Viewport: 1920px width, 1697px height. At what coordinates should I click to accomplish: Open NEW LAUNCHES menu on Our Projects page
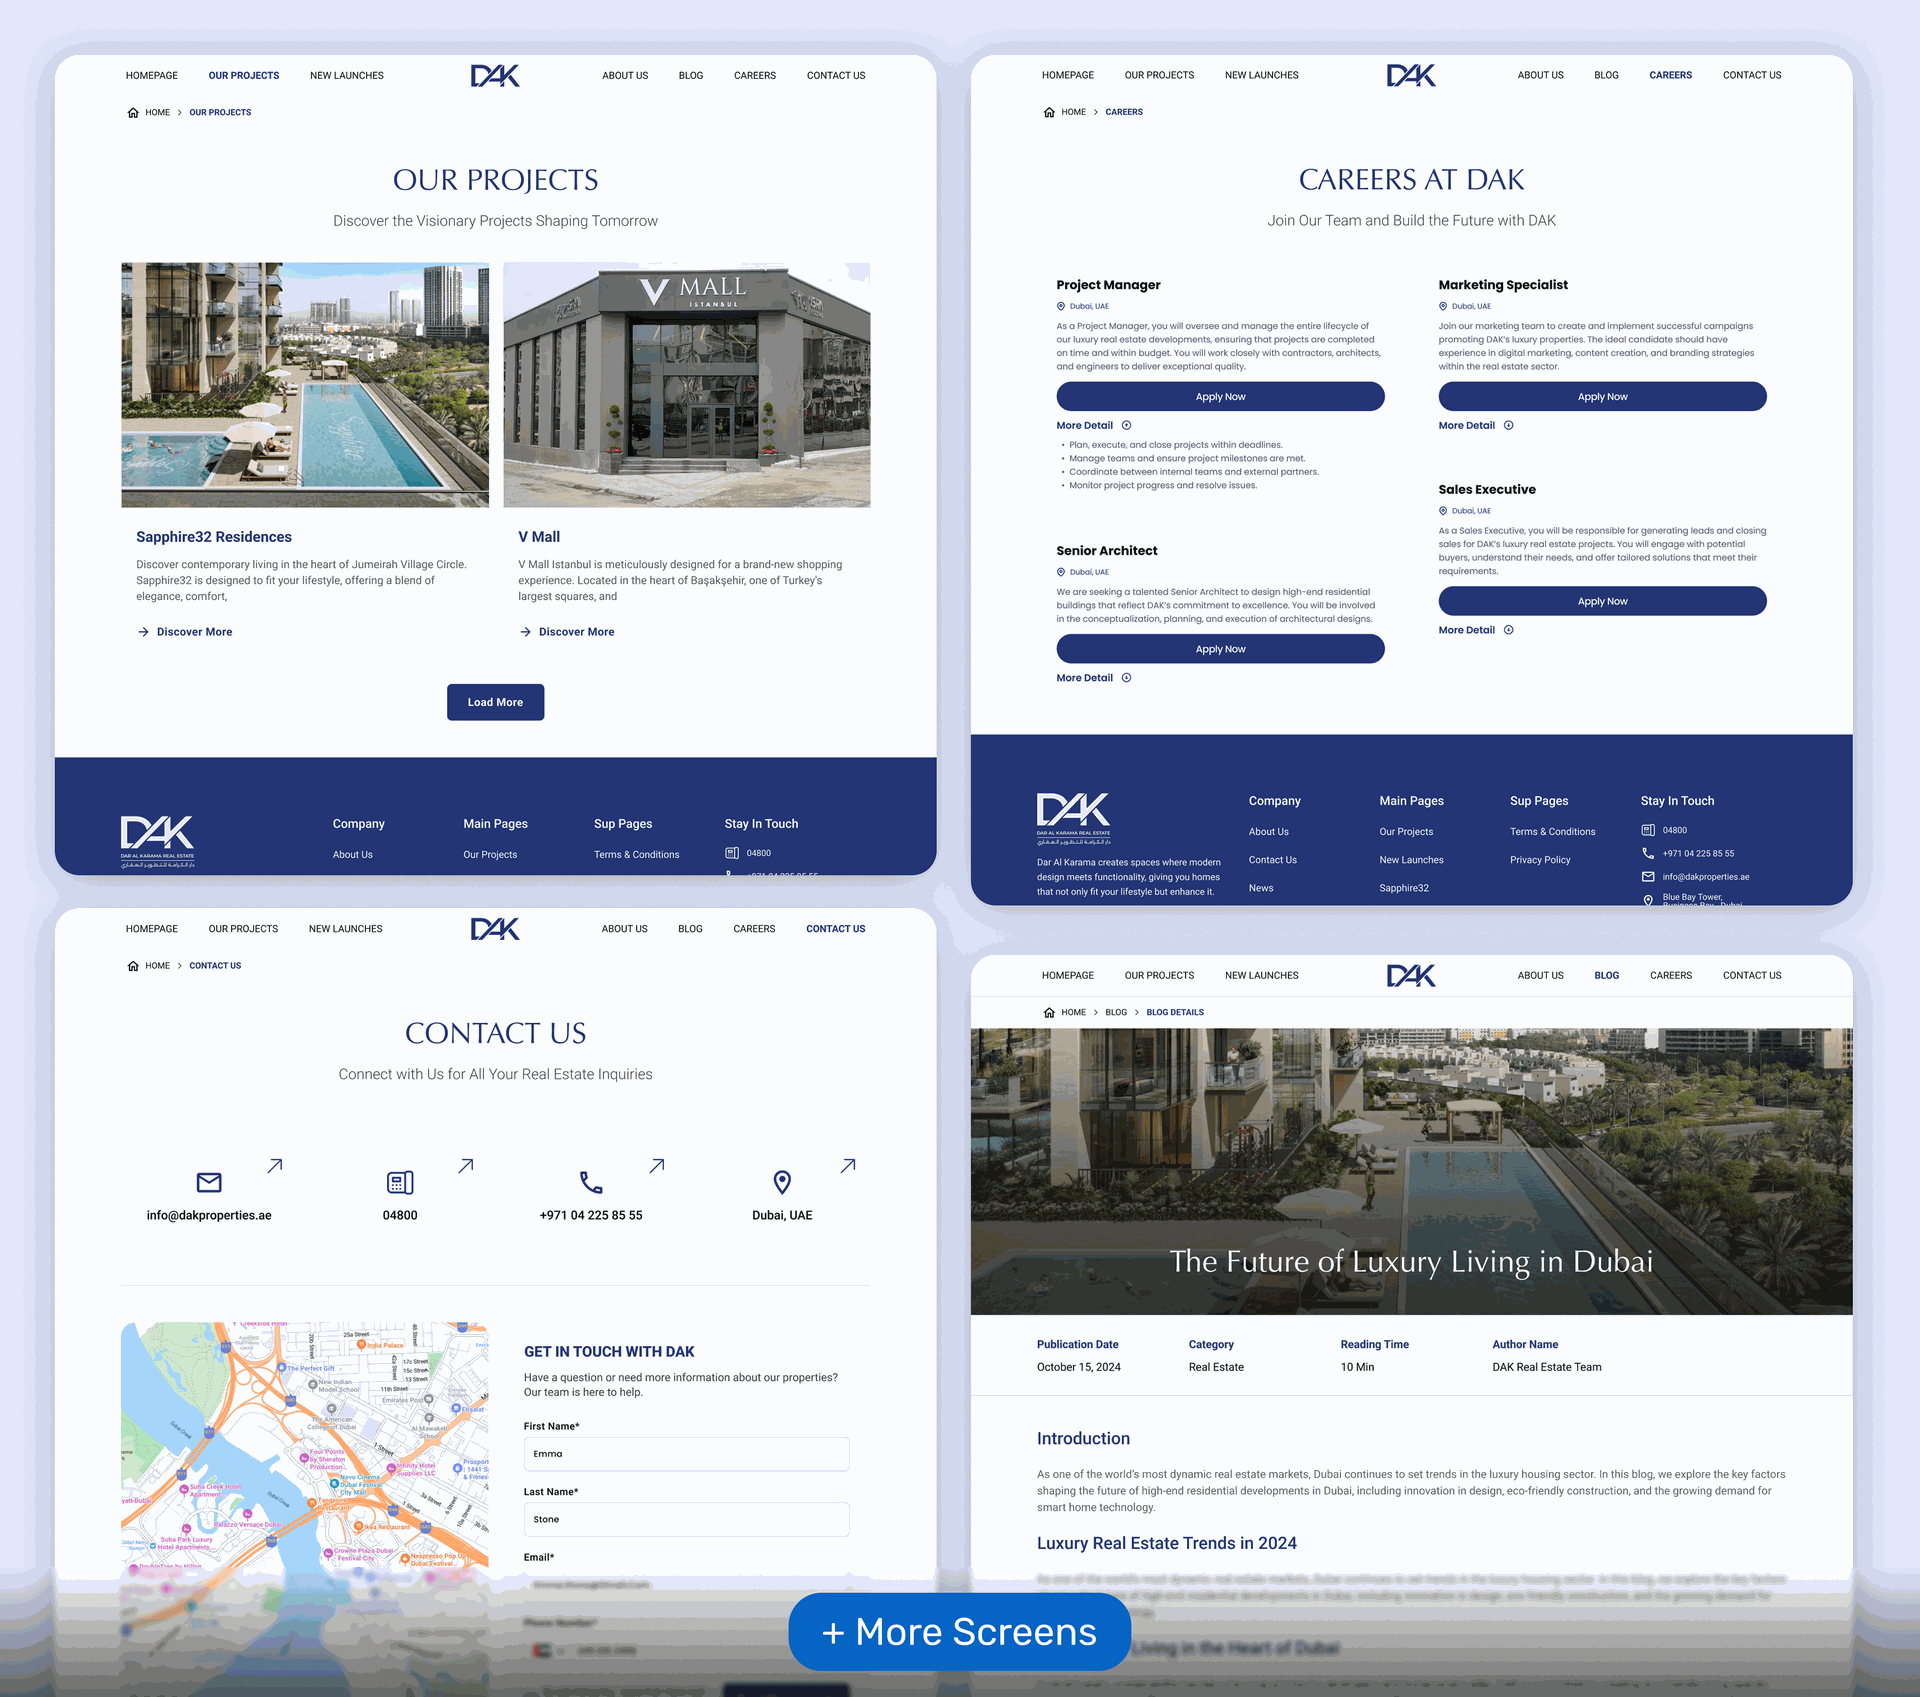pyautogui.click(x=346, y=76)
